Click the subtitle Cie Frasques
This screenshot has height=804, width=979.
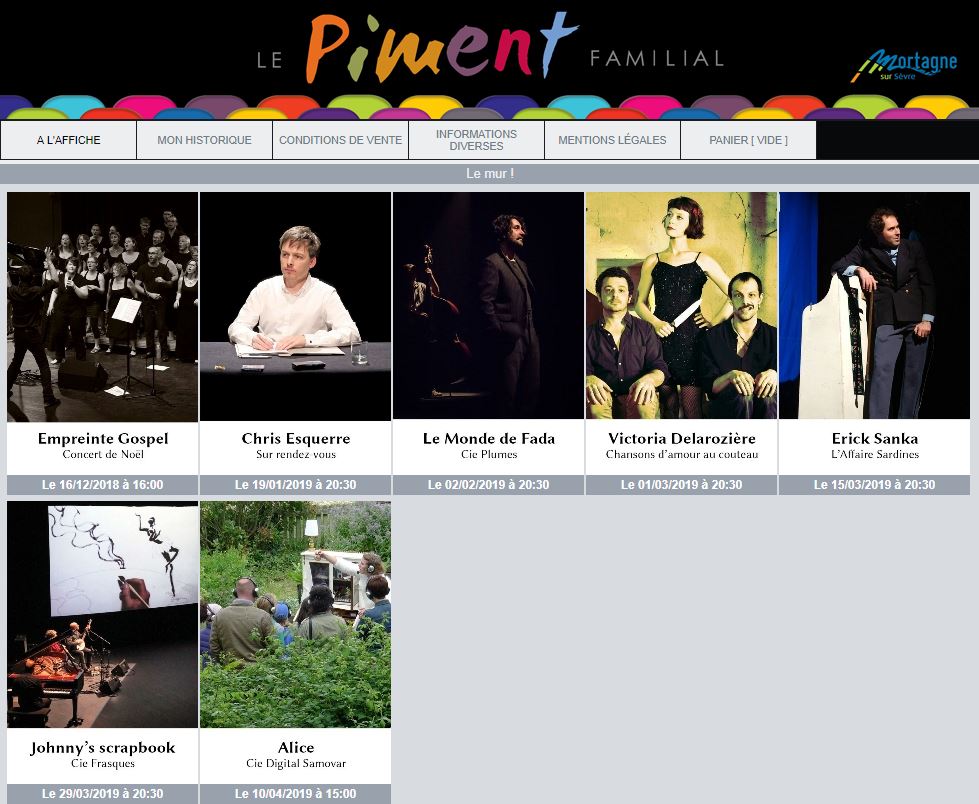pos(103,763)
